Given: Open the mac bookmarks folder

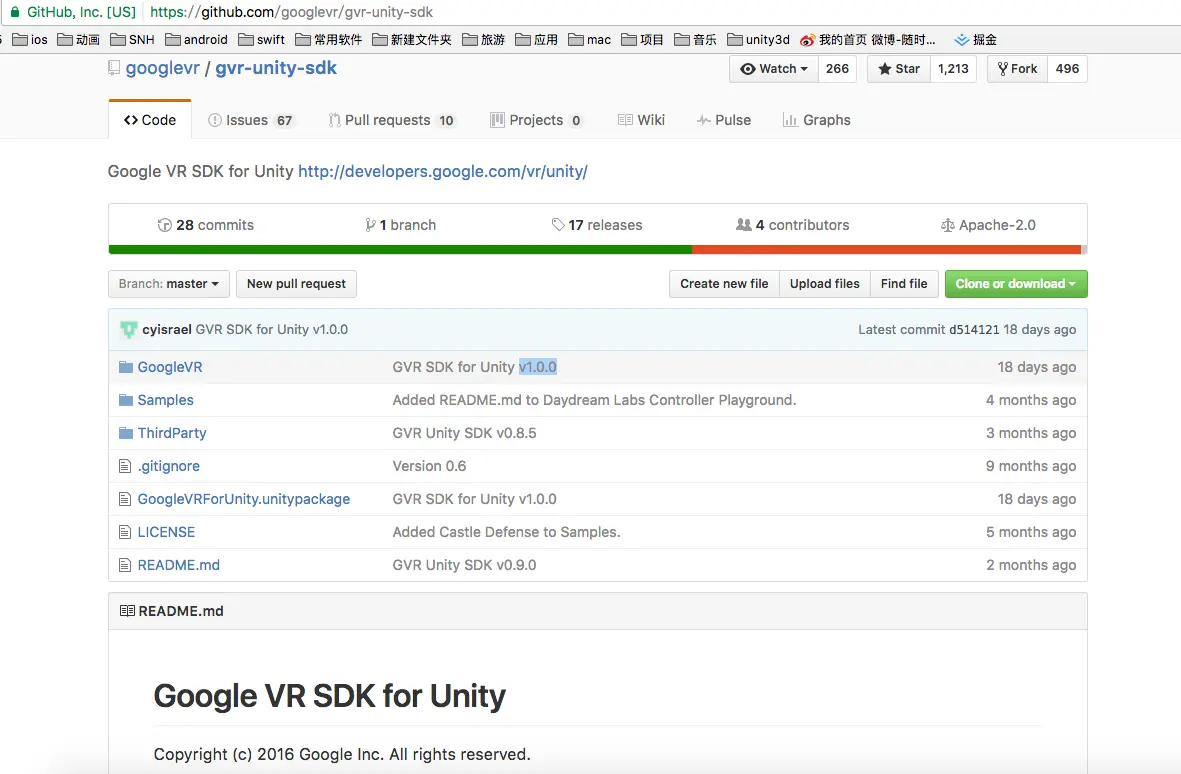Looking at the screenshot, I should tap(590, 39).
